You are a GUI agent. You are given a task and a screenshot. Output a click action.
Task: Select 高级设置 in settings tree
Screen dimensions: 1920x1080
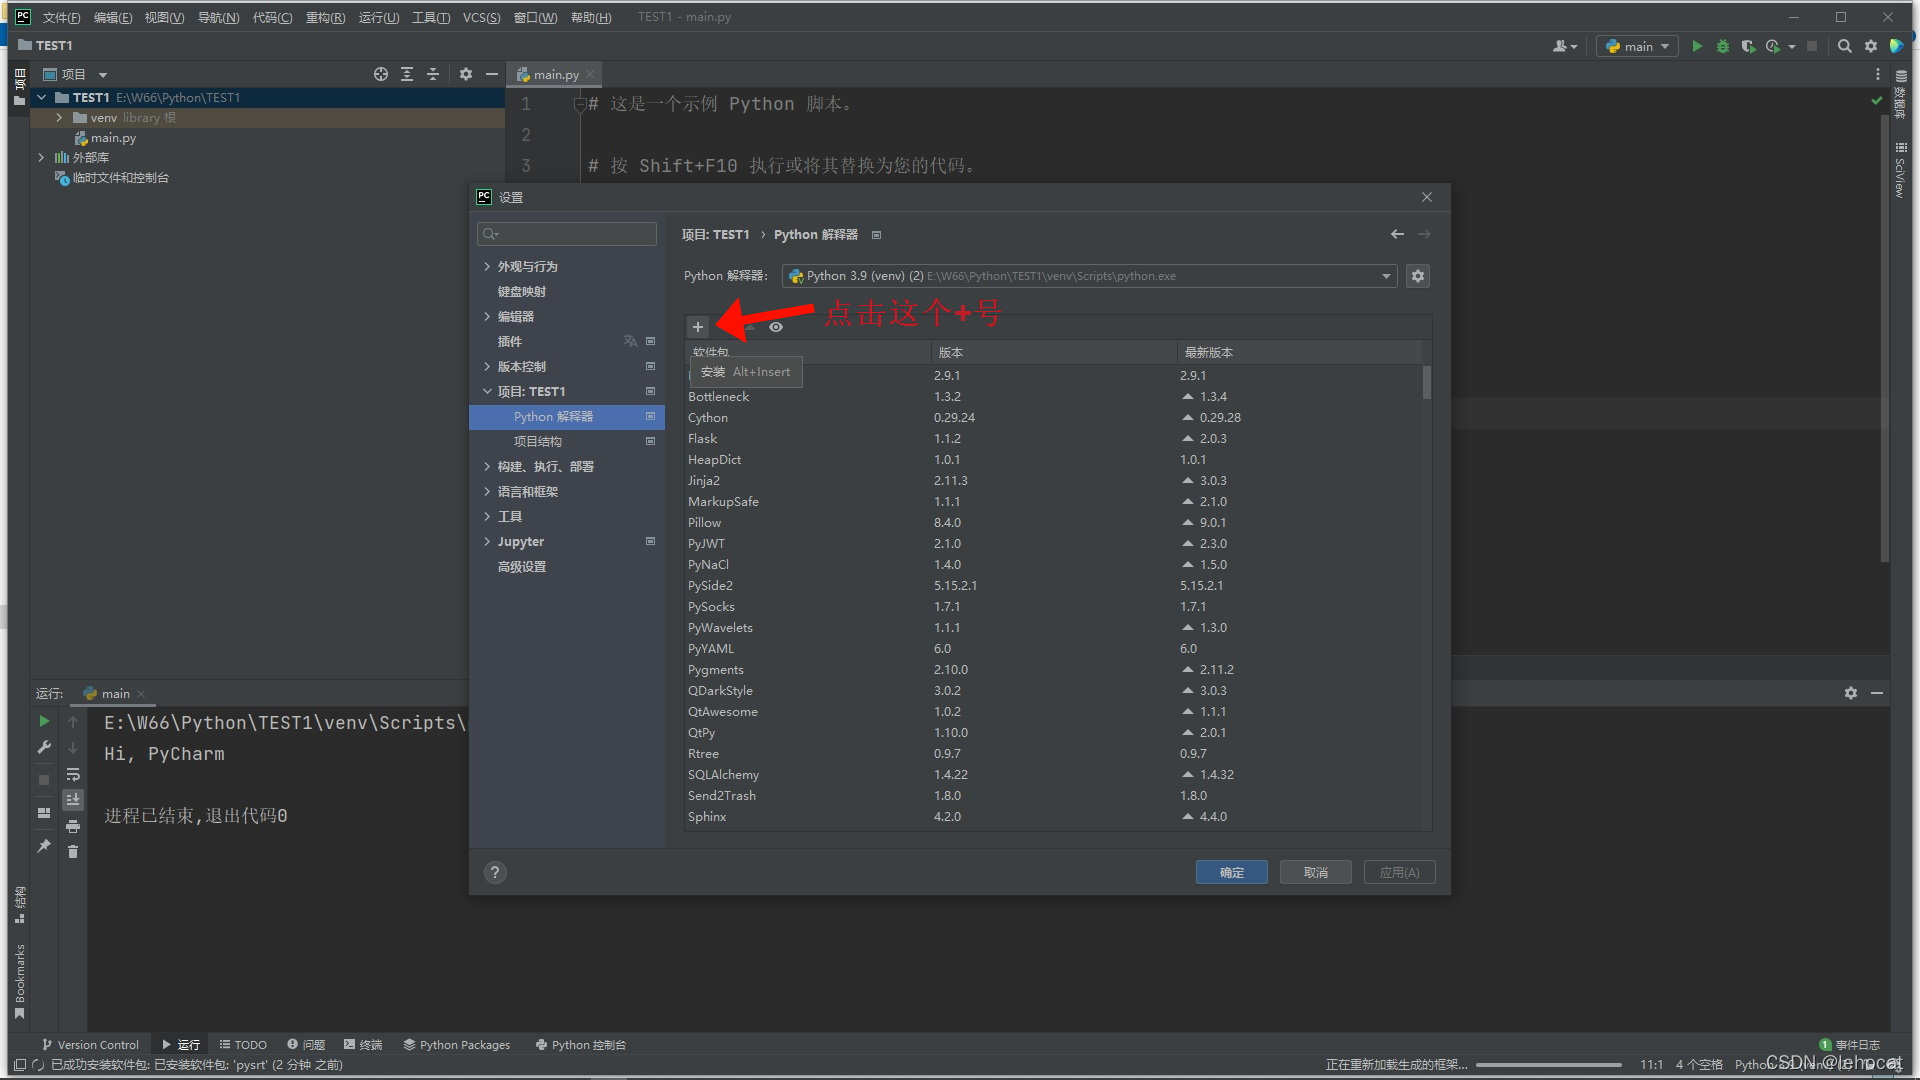pos(521,566)
